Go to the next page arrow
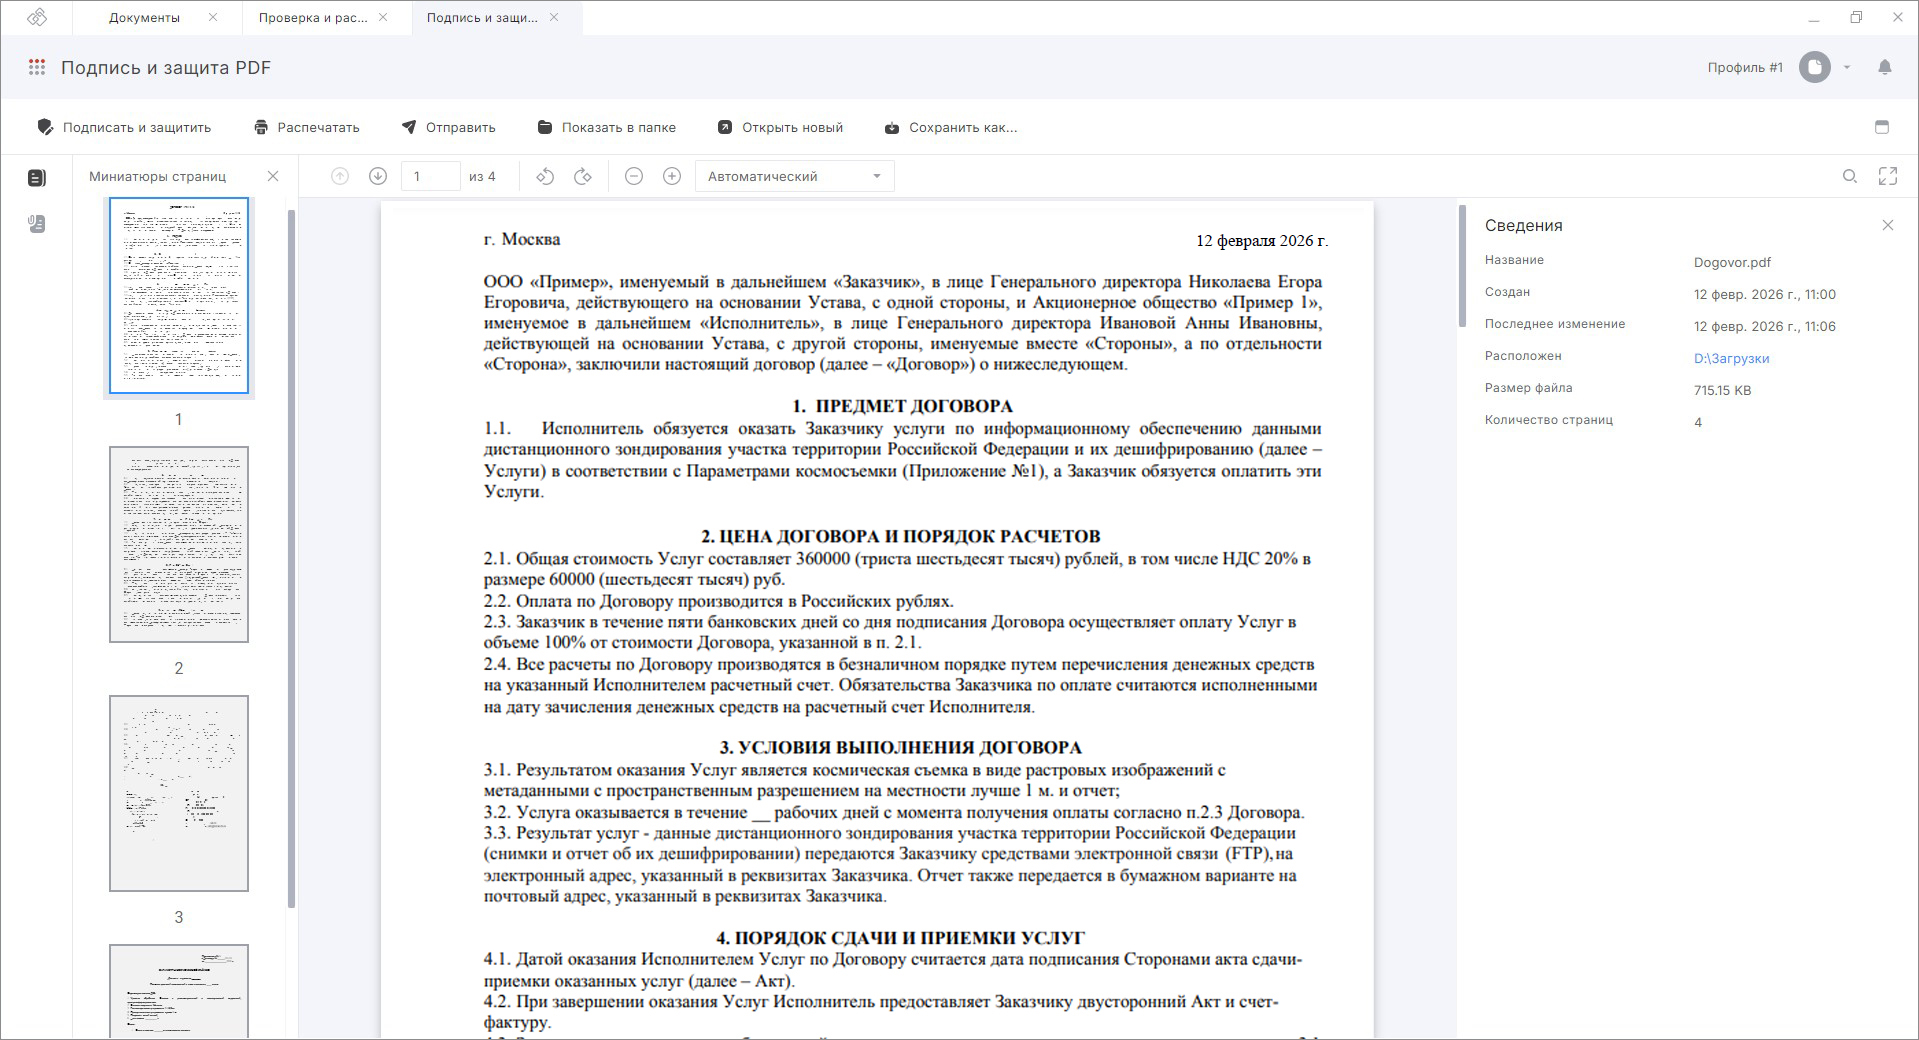The width and height of the screenshot is (1919, 1040). tap(378, 176)
